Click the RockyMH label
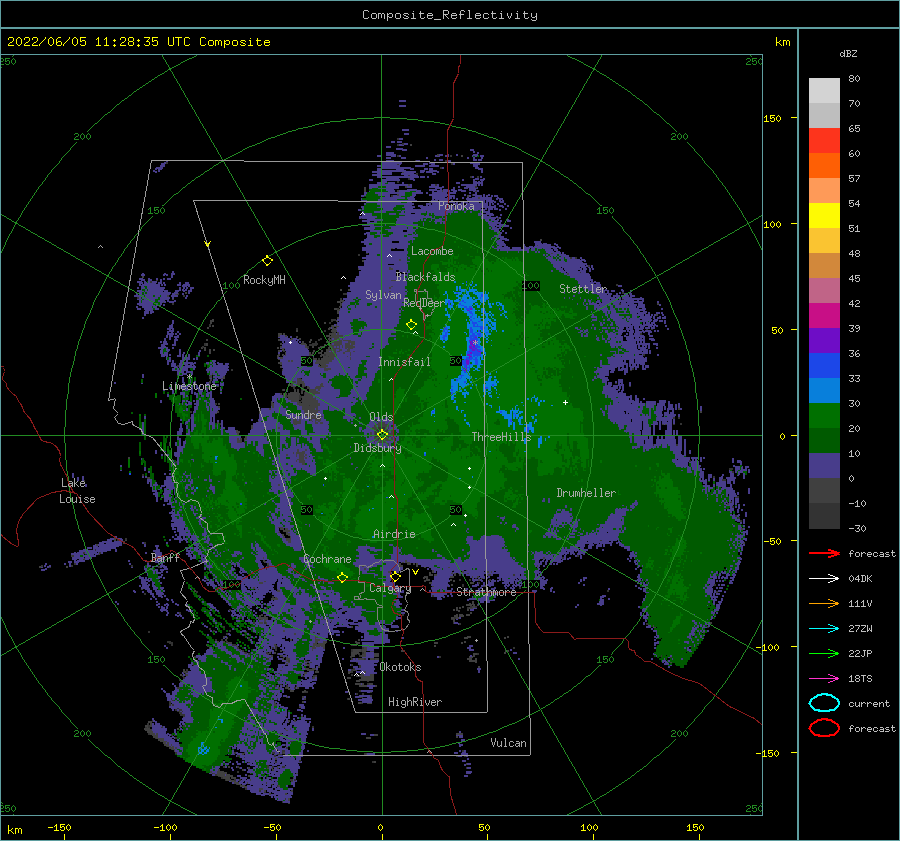The height and width of the screenshot is (841, 900). tap(264, 280)
